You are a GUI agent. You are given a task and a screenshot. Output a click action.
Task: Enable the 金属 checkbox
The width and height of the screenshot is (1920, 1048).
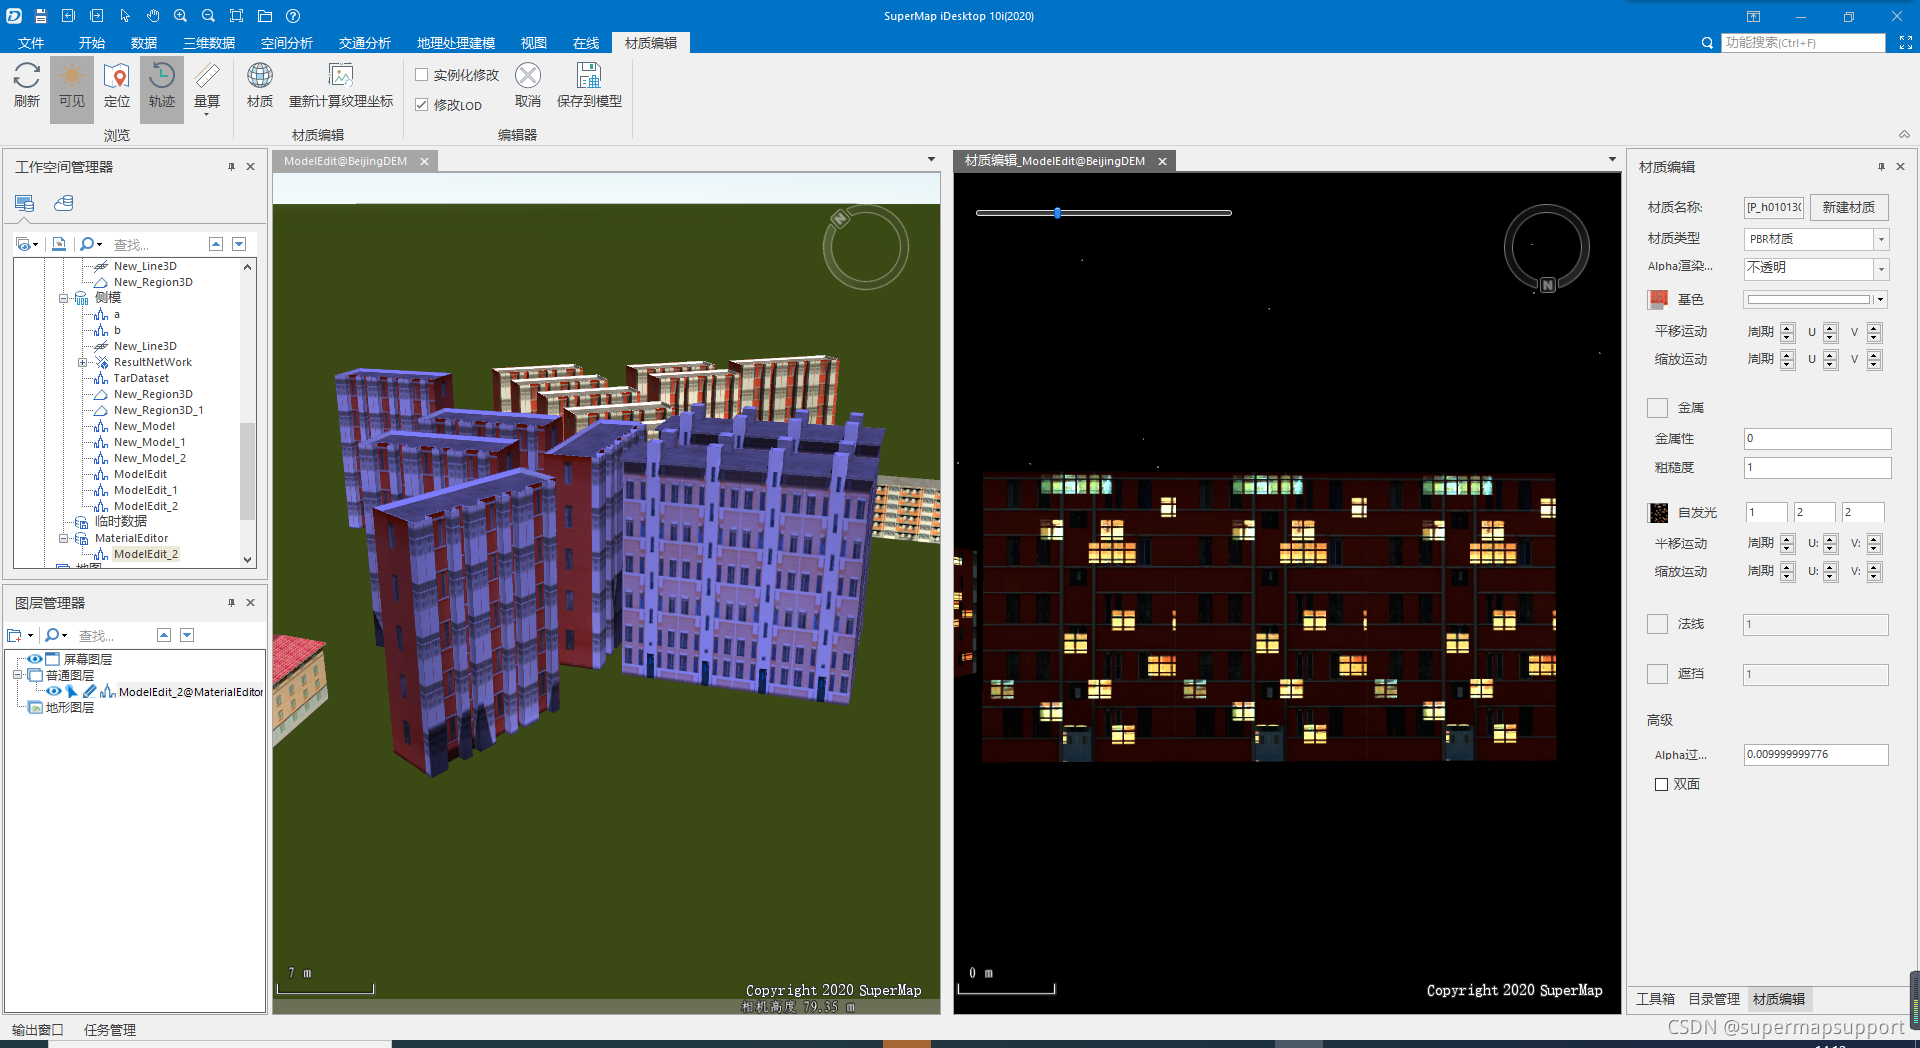tap(1657, 408)
